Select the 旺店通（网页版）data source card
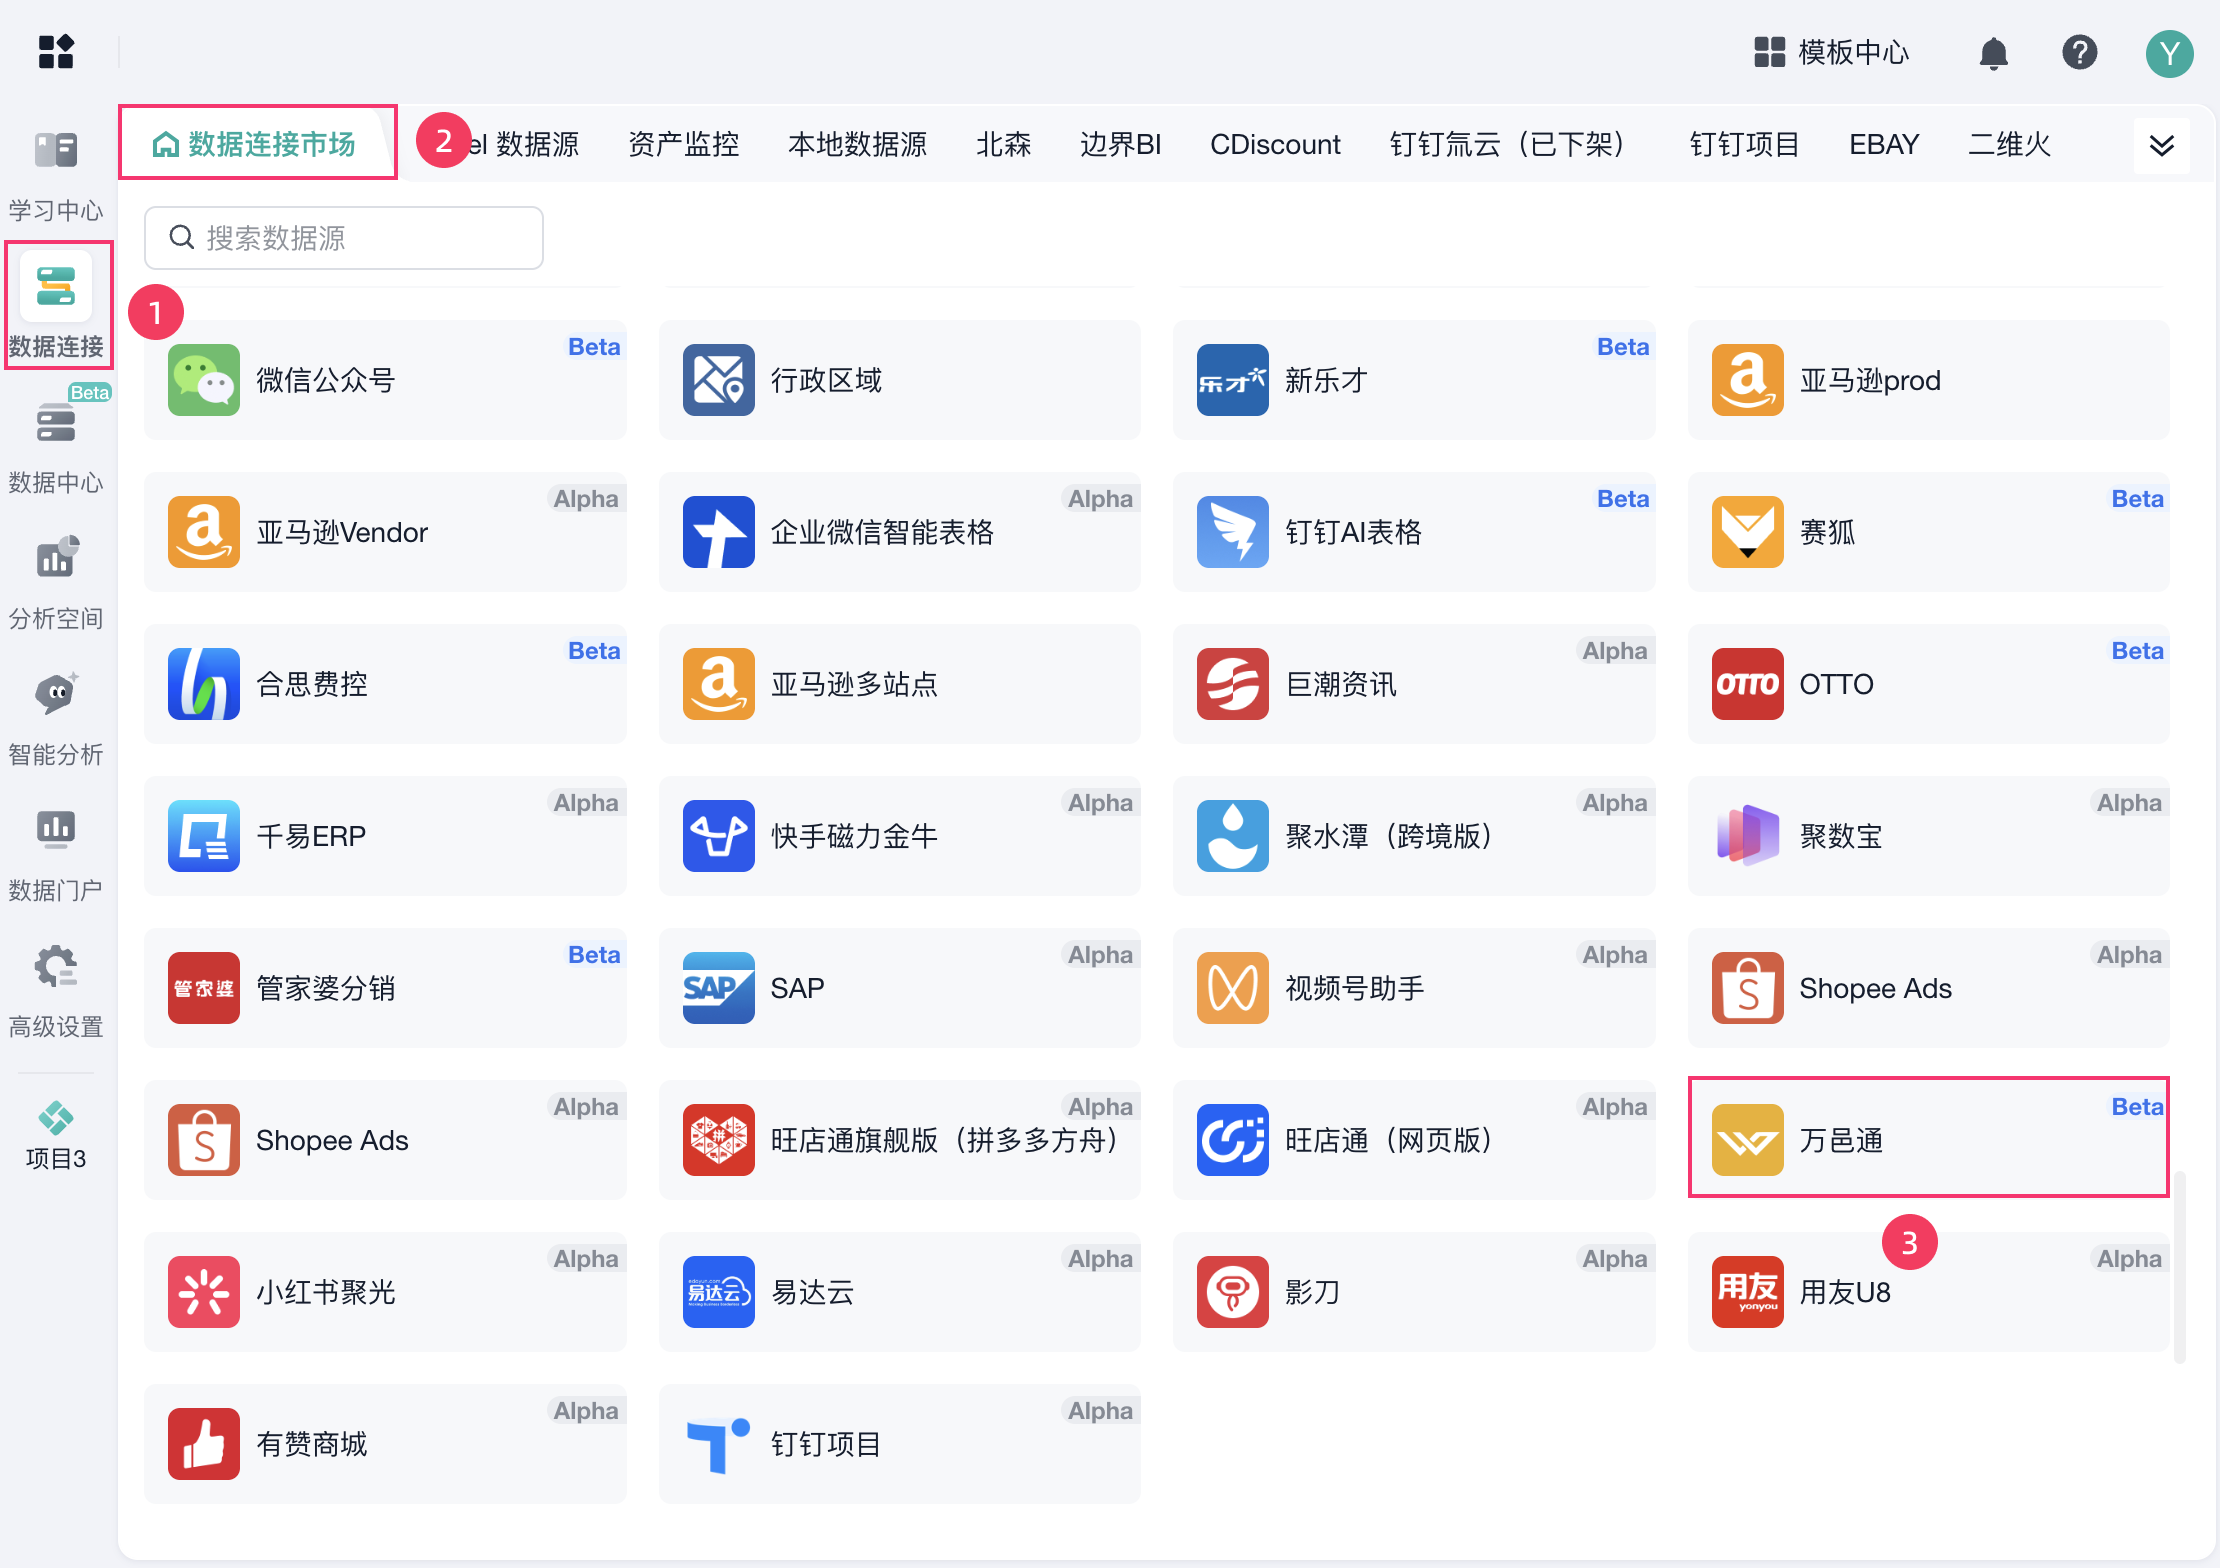 pyautogui.click(x=1414, y=1140)
